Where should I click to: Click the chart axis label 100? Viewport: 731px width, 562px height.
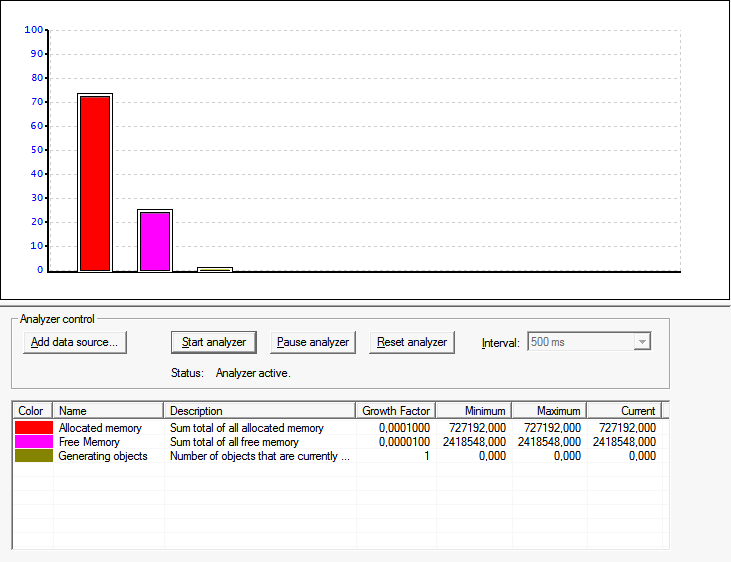pyautogui.click(x=34, y=30)
